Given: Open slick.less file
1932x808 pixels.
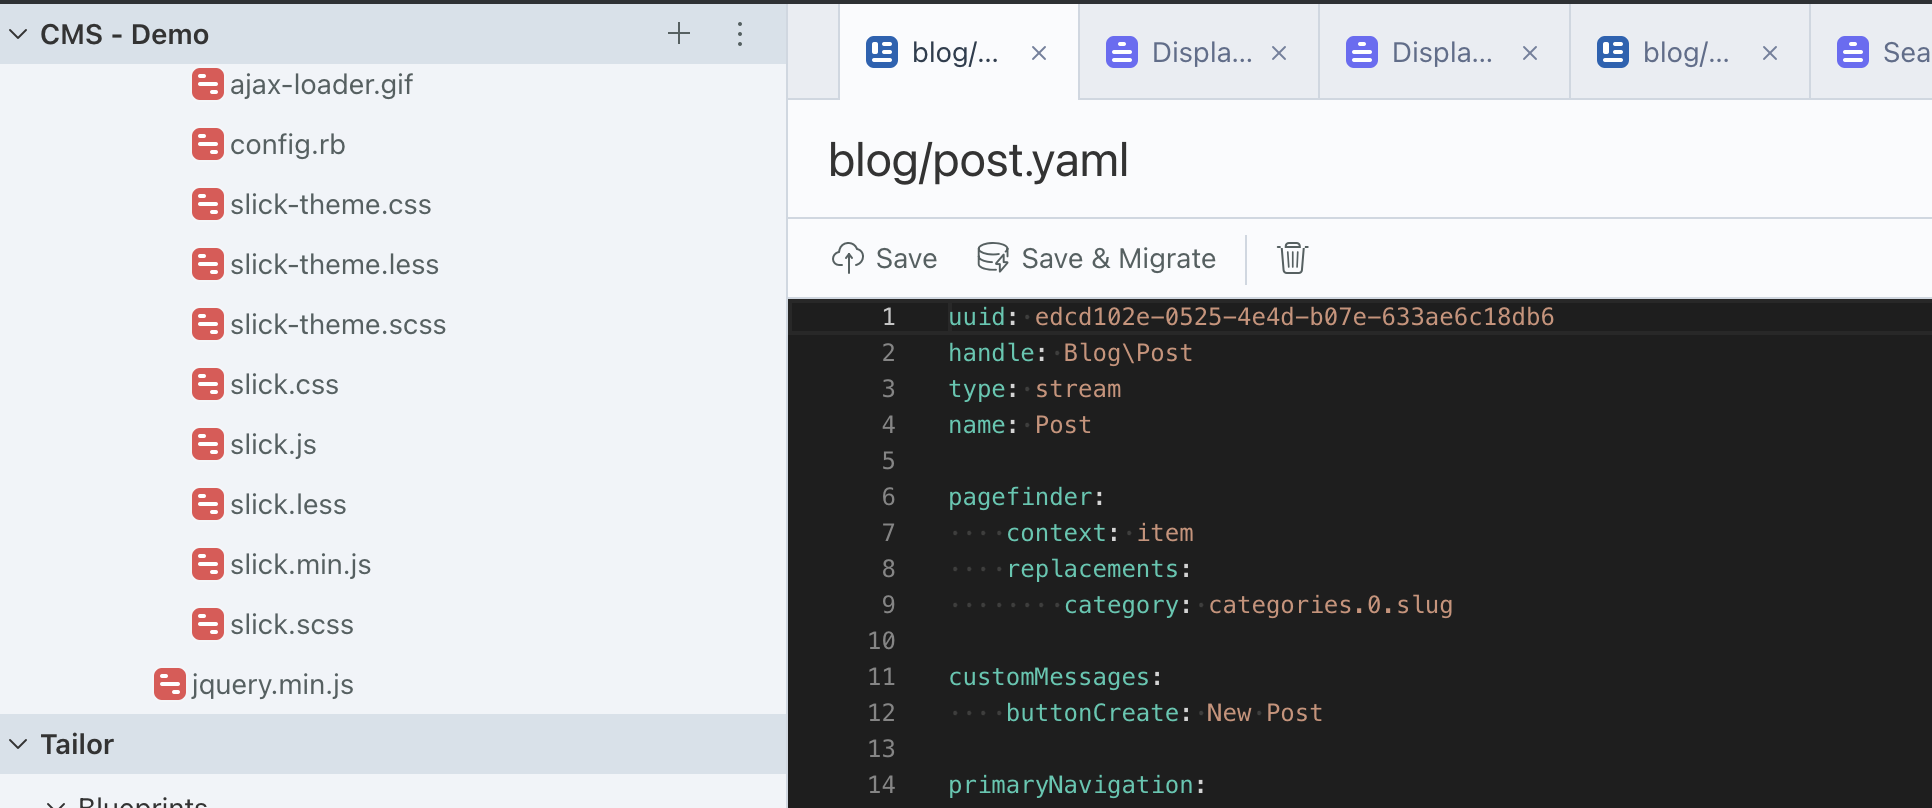Looking at the screenshot, I should pos(288,505).
